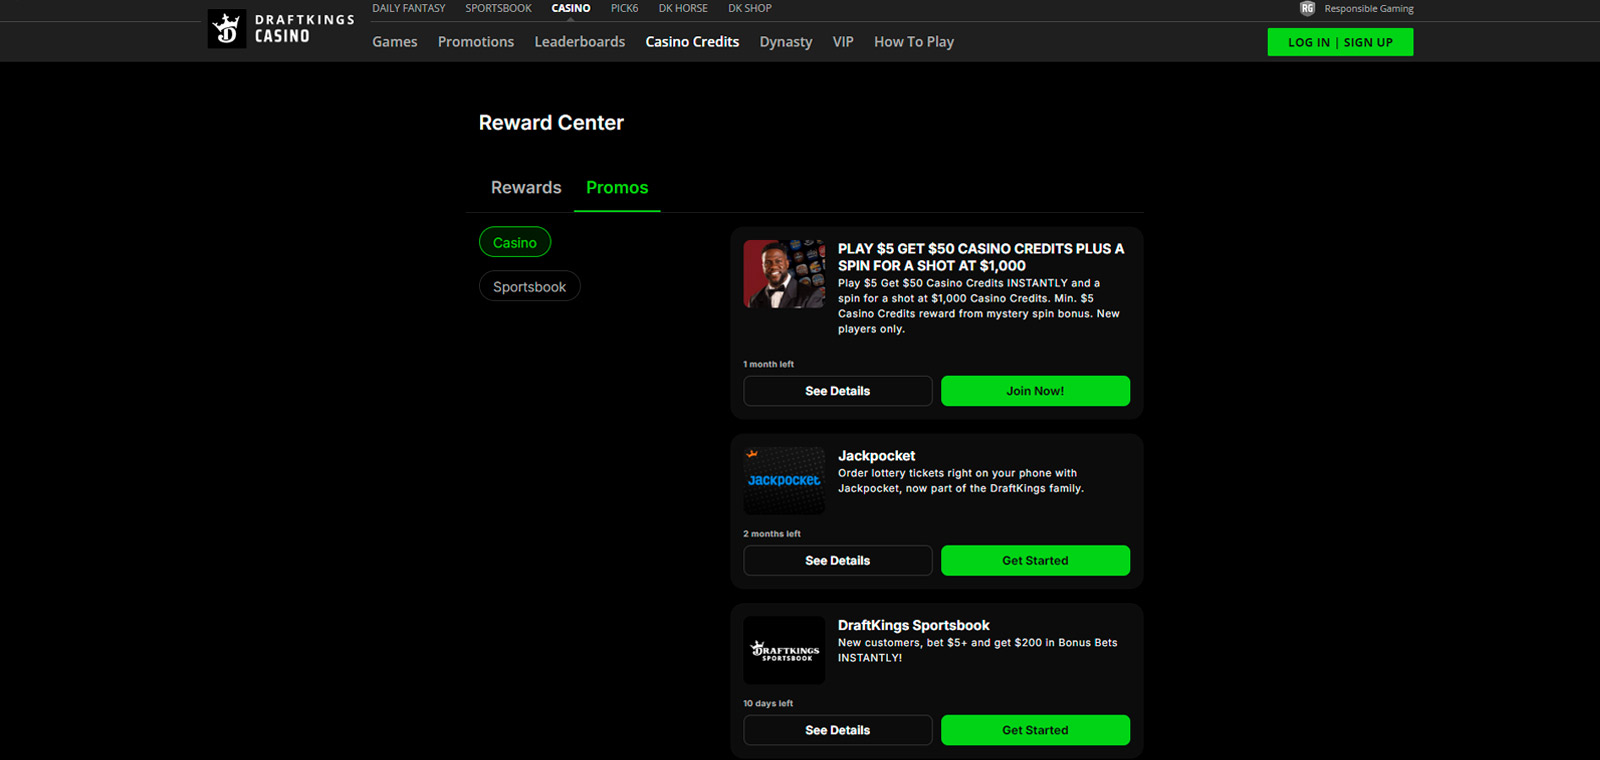Click the '2 months left' label
This screenshot has width=1600, height=760.
tap(772, 534)
